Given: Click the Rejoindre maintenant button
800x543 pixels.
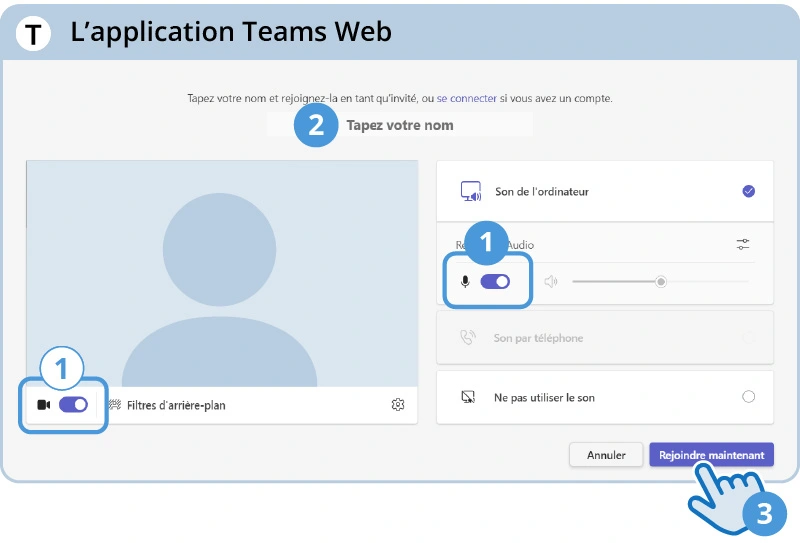Looking at the screenshot, I should pos(711,455).
